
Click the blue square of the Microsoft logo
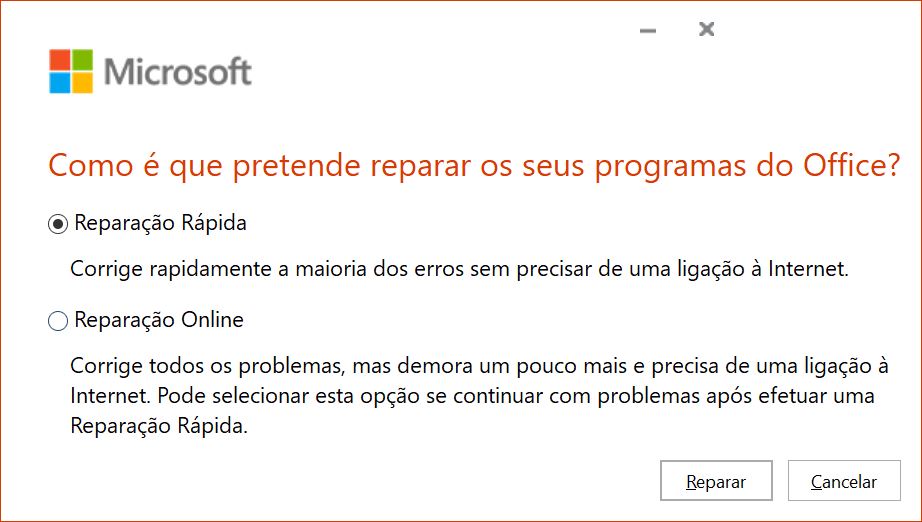(x=59, y=83)
